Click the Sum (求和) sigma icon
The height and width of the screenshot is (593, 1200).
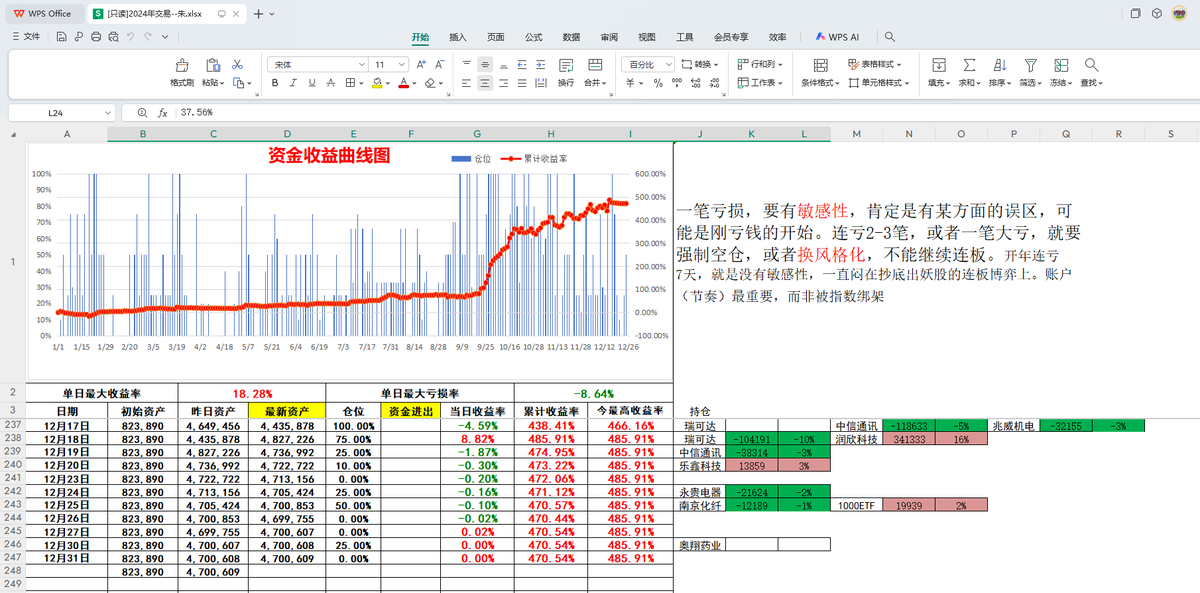tap(968, 64)
